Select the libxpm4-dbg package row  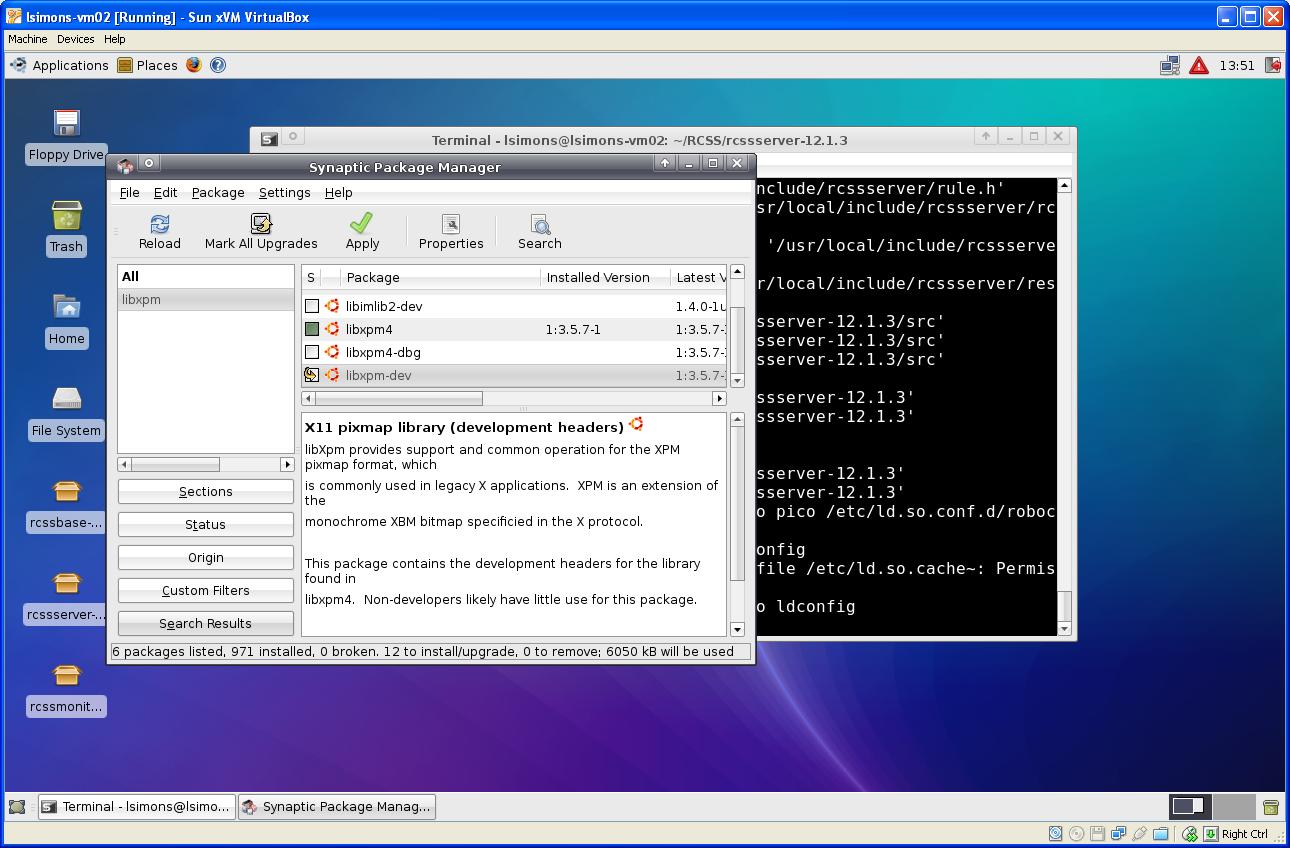tap(514, 352)
